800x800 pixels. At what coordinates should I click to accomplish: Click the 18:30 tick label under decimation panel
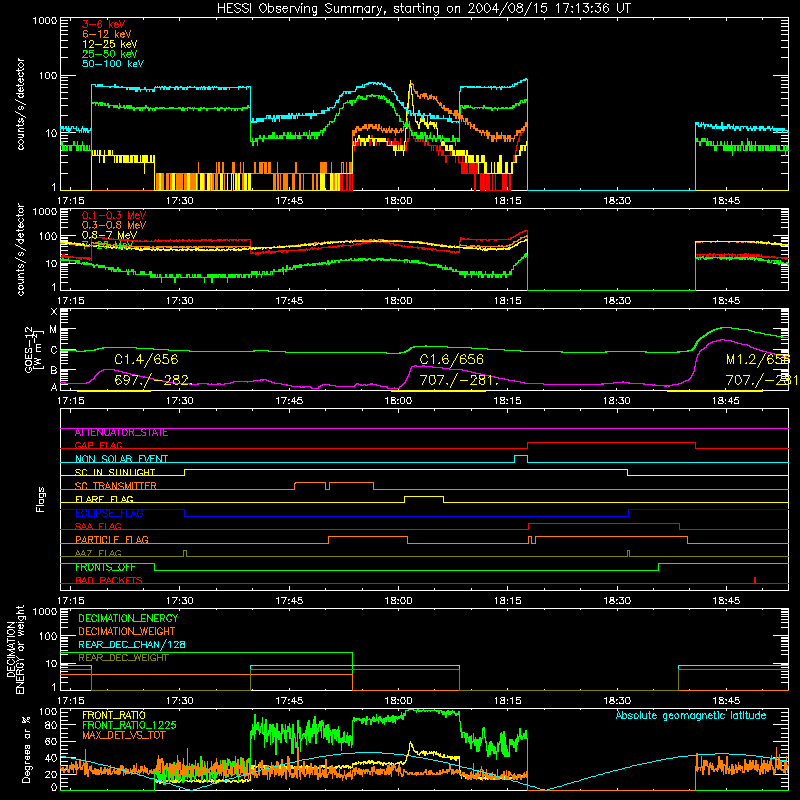point(617,701)
